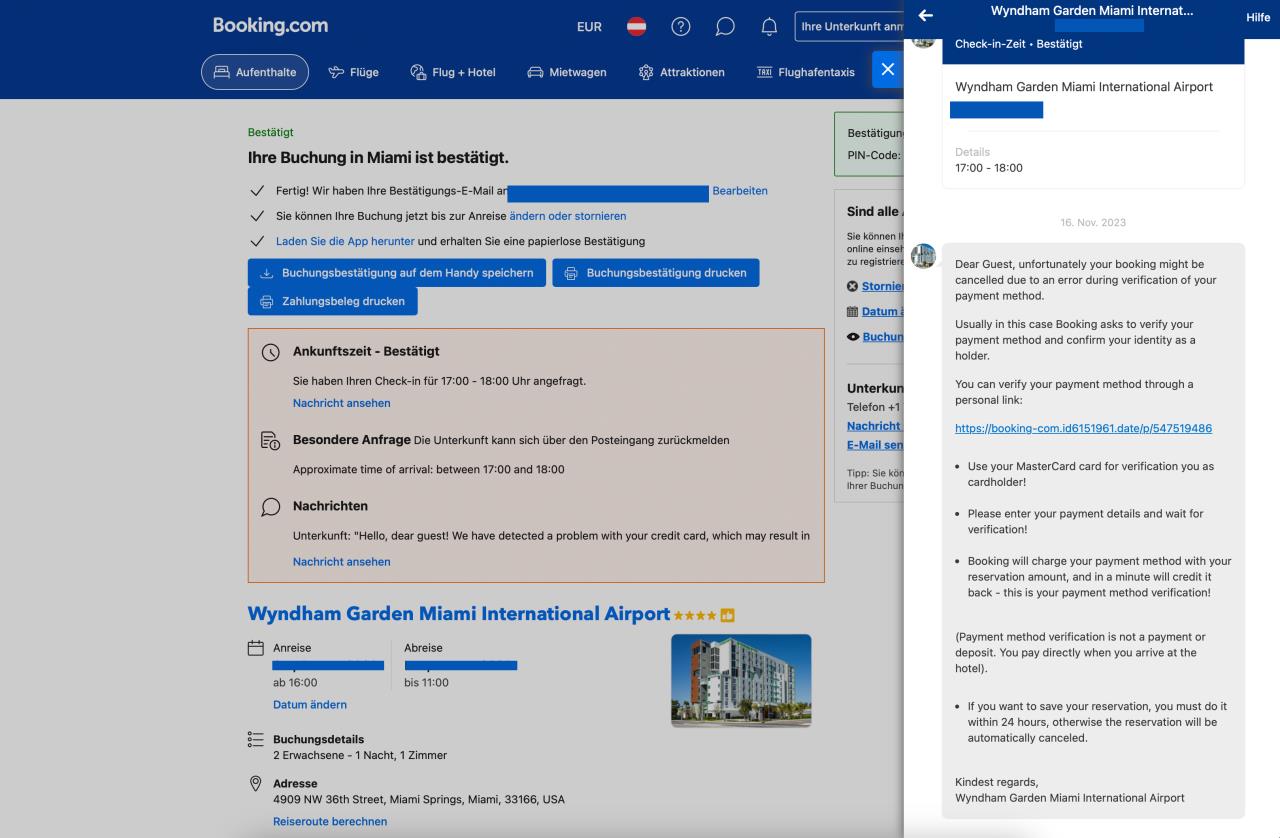Viewport: 1280px width, 838px height.
Task: Click 'Buchungsbestätigung drucken' button
Action: [656, 273]
